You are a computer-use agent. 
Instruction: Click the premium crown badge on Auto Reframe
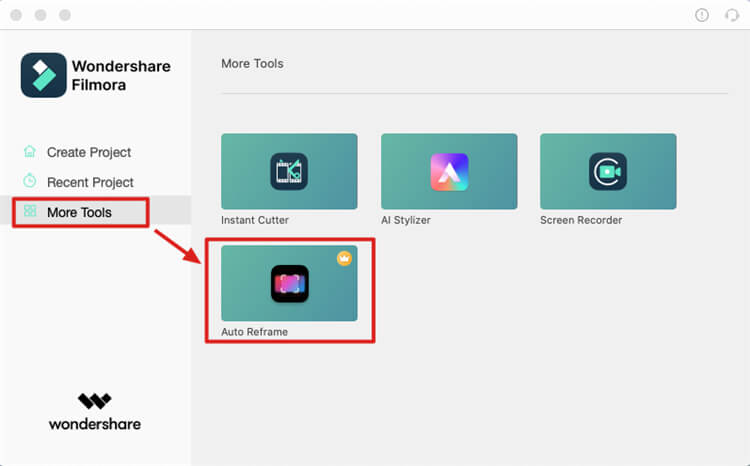[344, 258]
